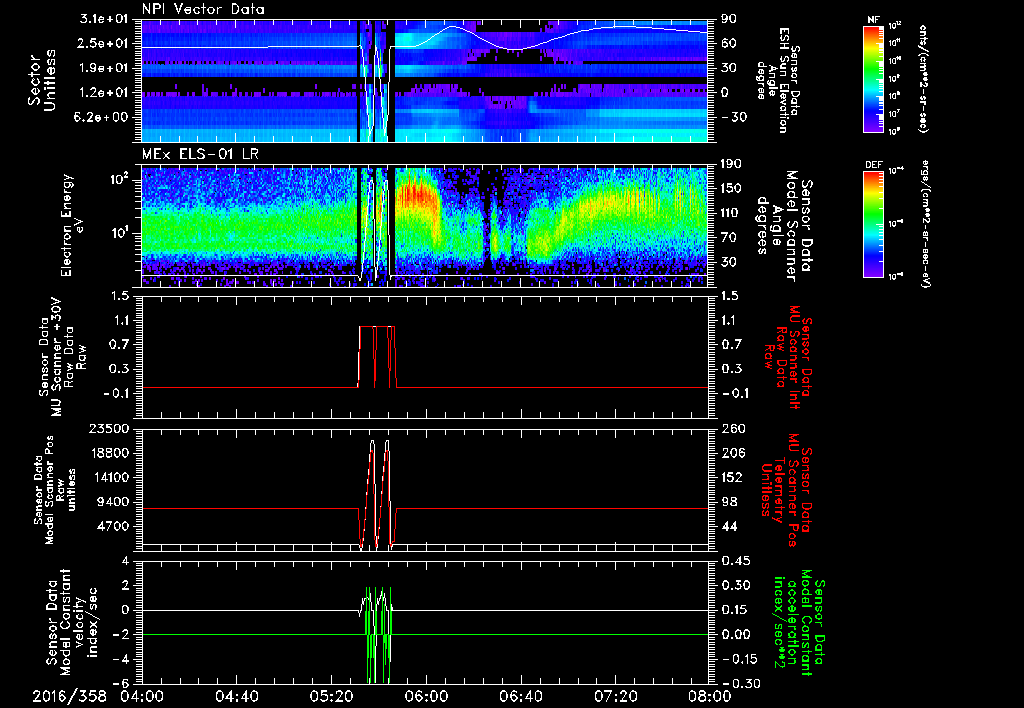
Task: Click the 23500 tick on scanner position axis
Action: pyautogui.click(x=111, y=428)
